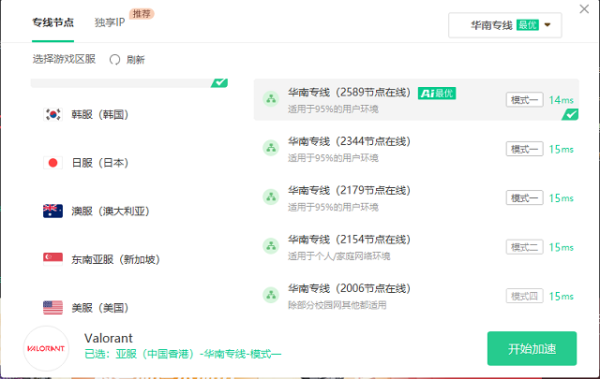Select the node with 2154节点在线
The width and height of the screenshot is (600, 379).
pos(416,247)
